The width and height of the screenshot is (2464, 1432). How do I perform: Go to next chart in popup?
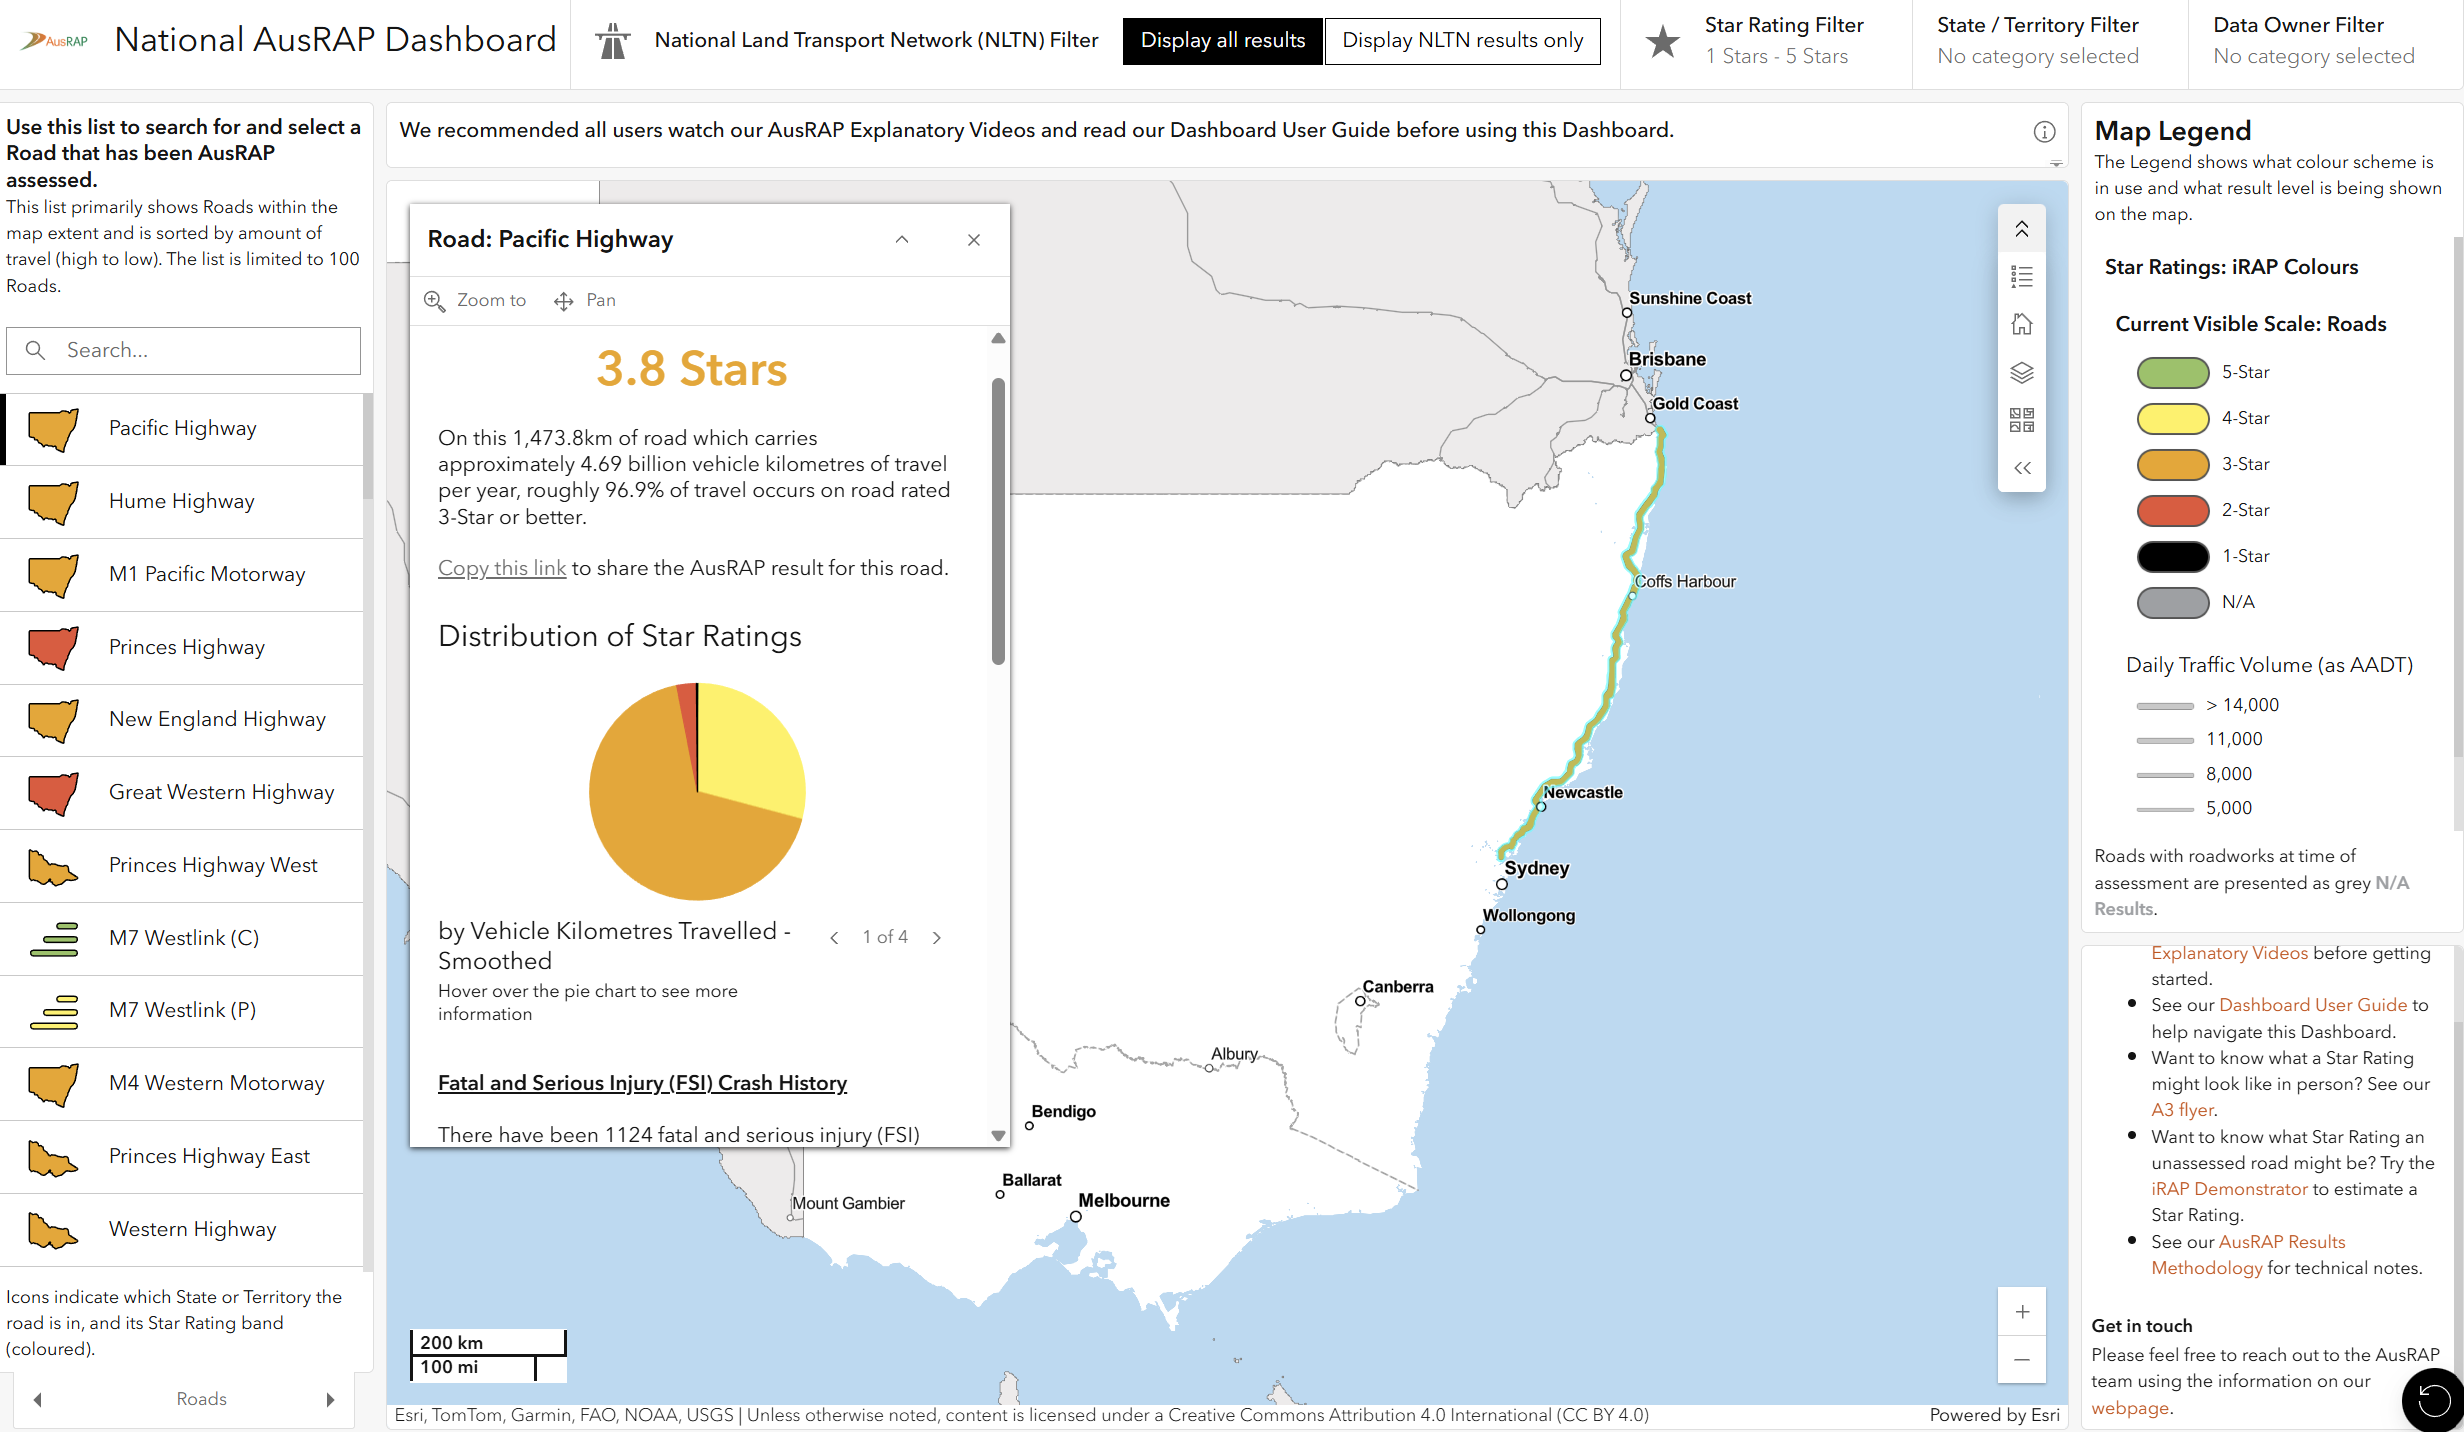pos(937,938)
